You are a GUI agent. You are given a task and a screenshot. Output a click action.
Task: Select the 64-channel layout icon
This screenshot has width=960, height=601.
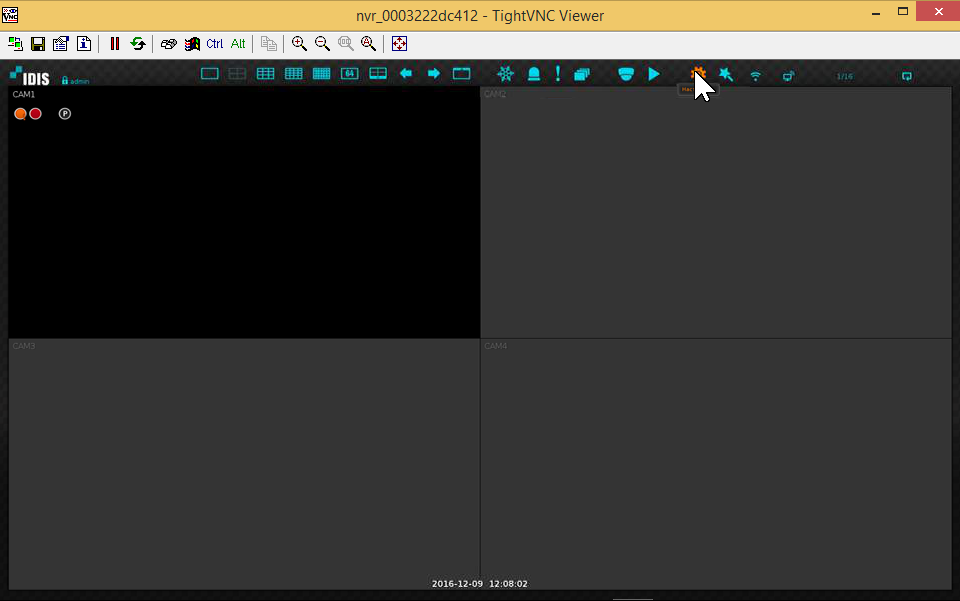click(x=350, y=74)
